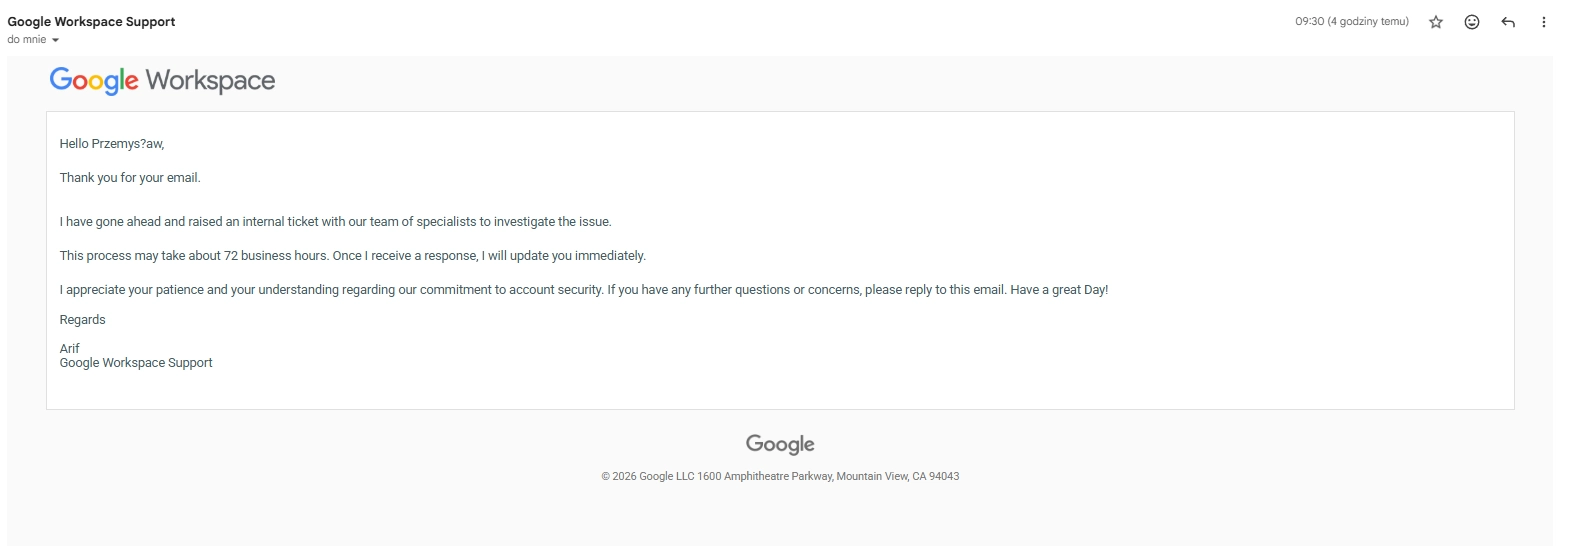Screen dimensions: 1571x546
Task: Click the gray Google logo in footer
Action: pyautogui.click(x=780, y=444)
